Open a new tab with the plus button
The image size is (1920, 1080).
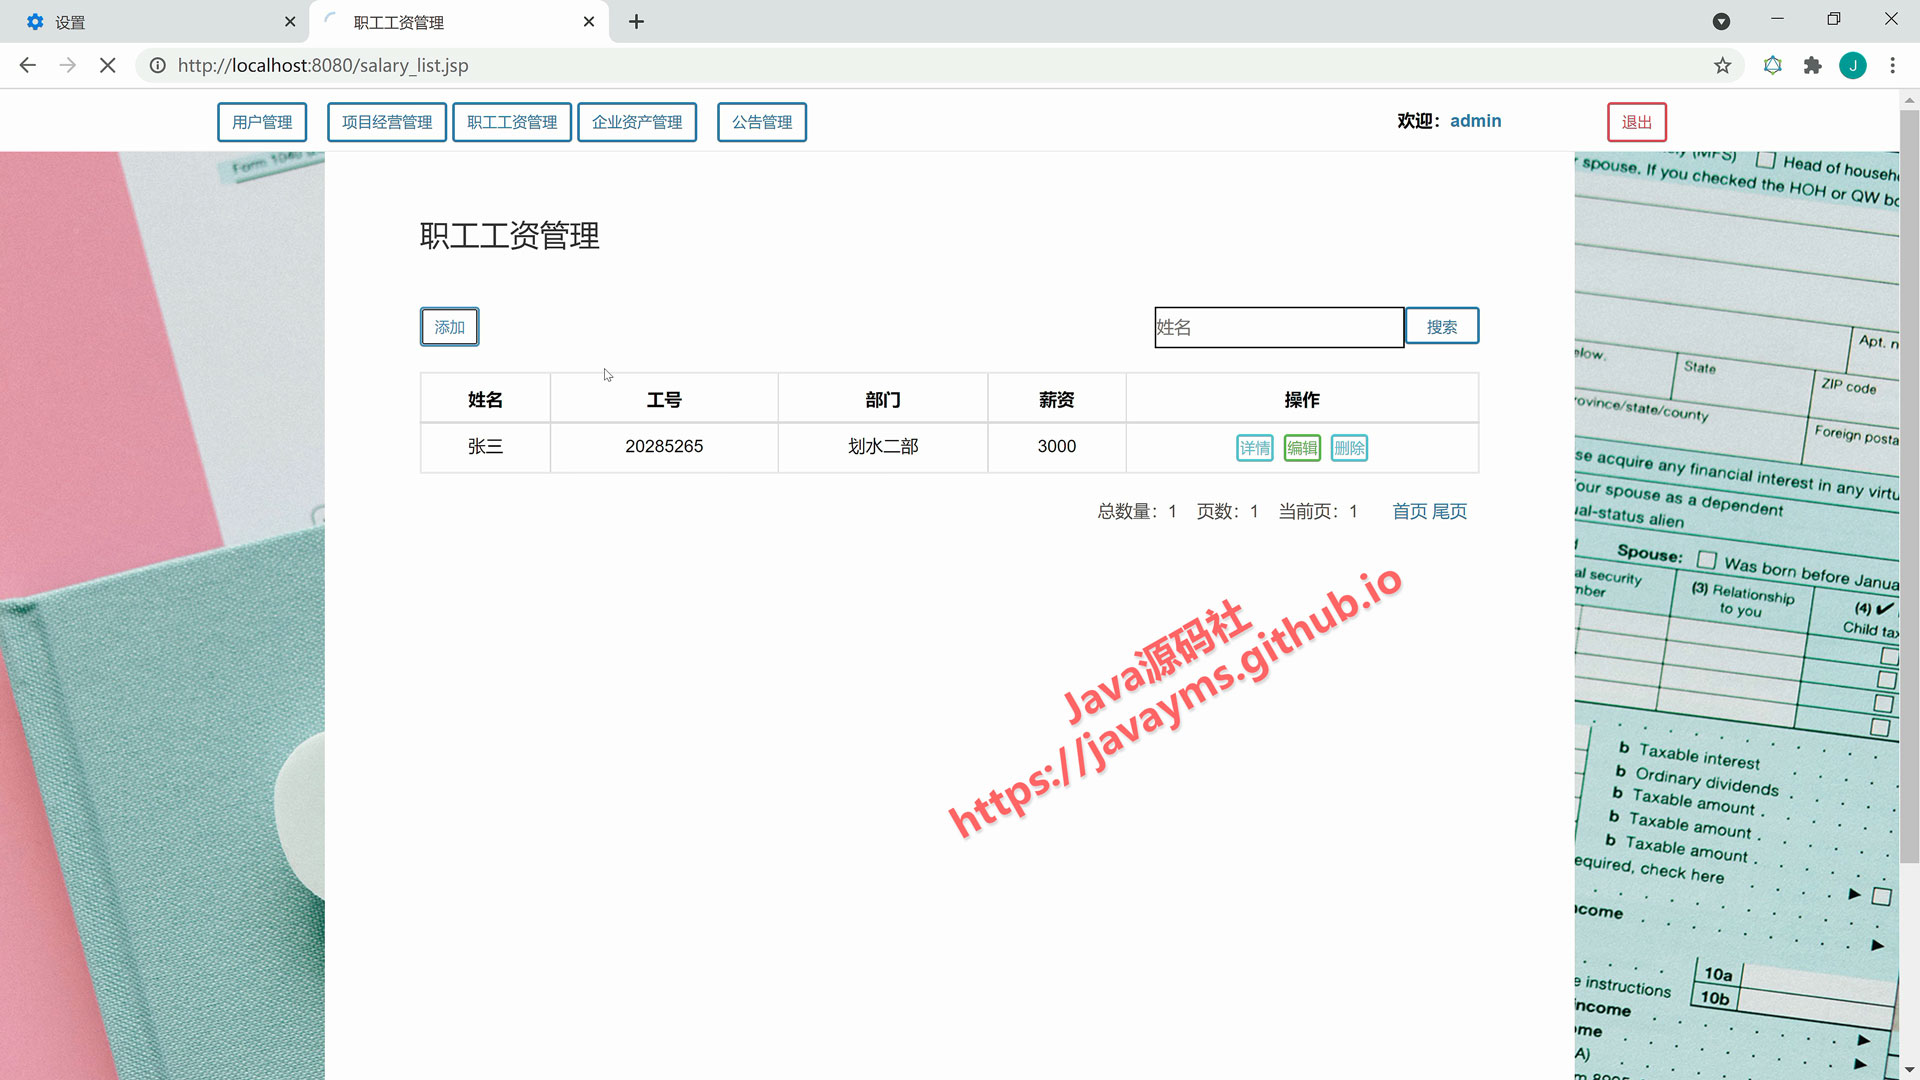(636, 21)
